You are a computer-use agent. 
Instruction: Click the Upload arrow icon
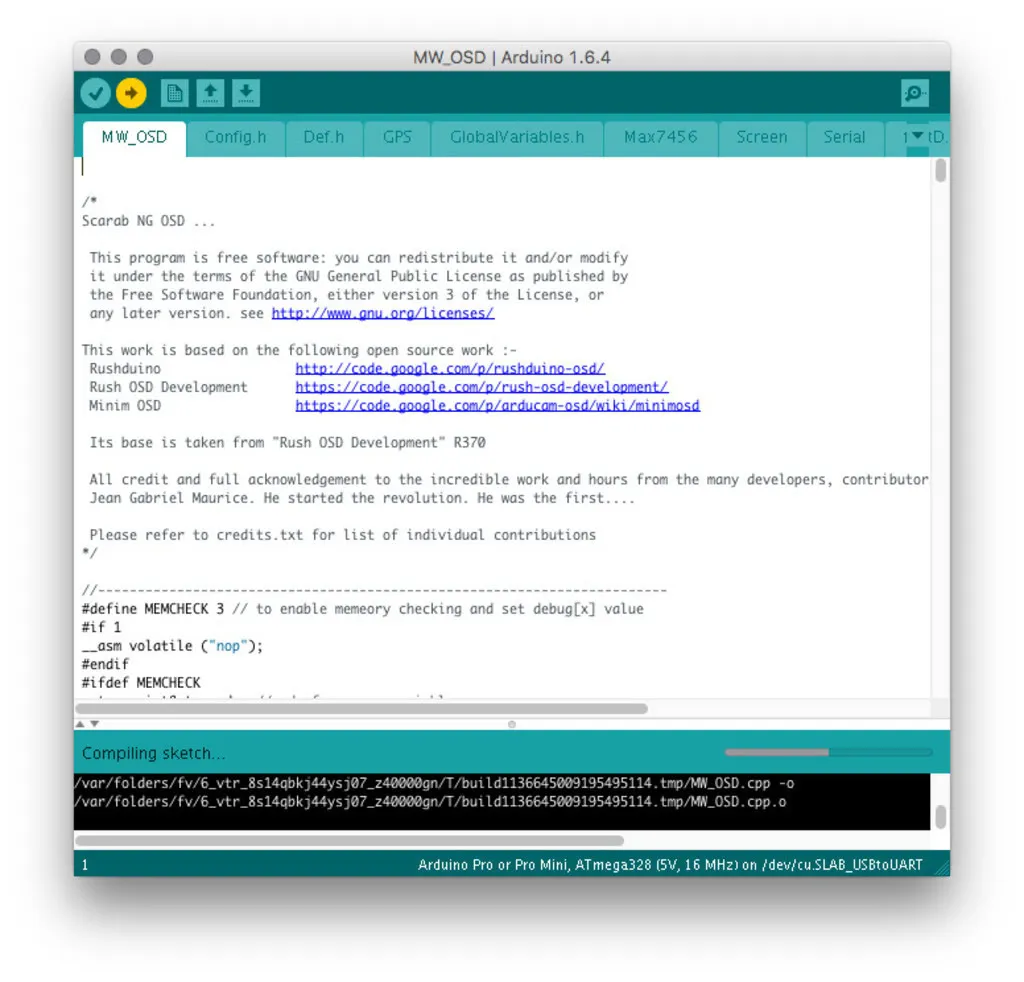pos(131,94)
